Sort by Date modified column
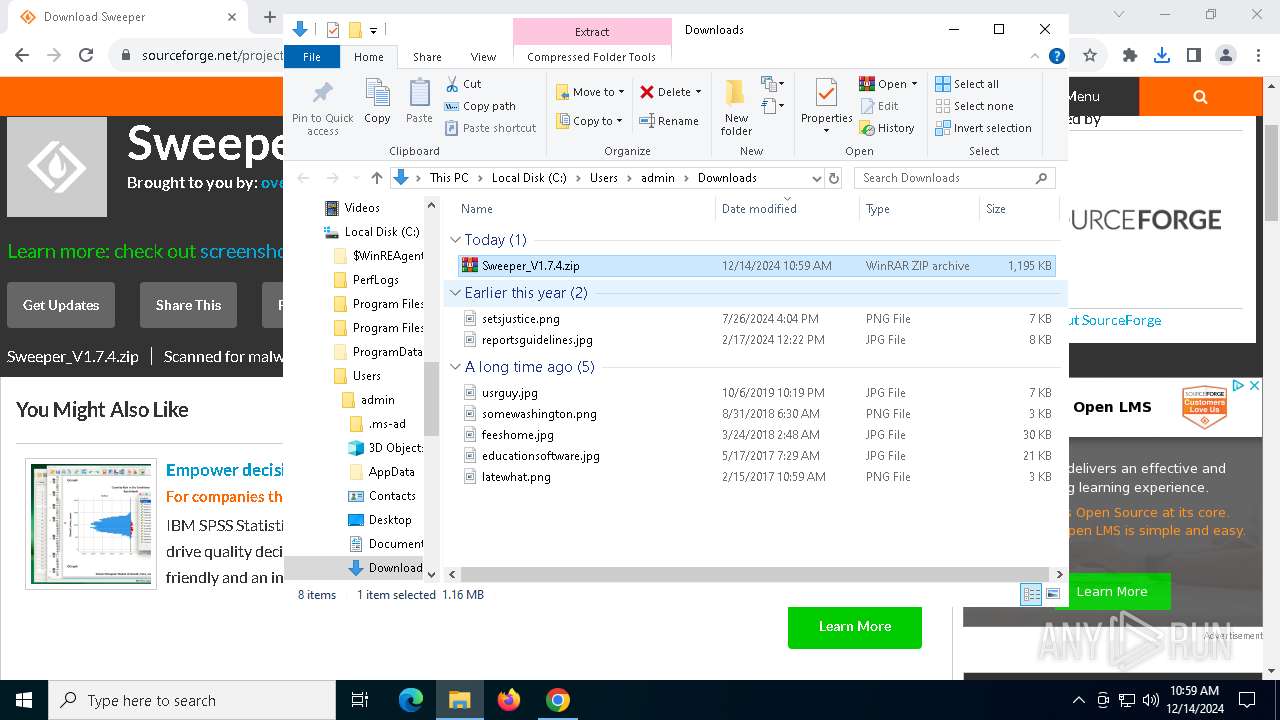This screenshot has width=1280, height=720. coord(787,209)
